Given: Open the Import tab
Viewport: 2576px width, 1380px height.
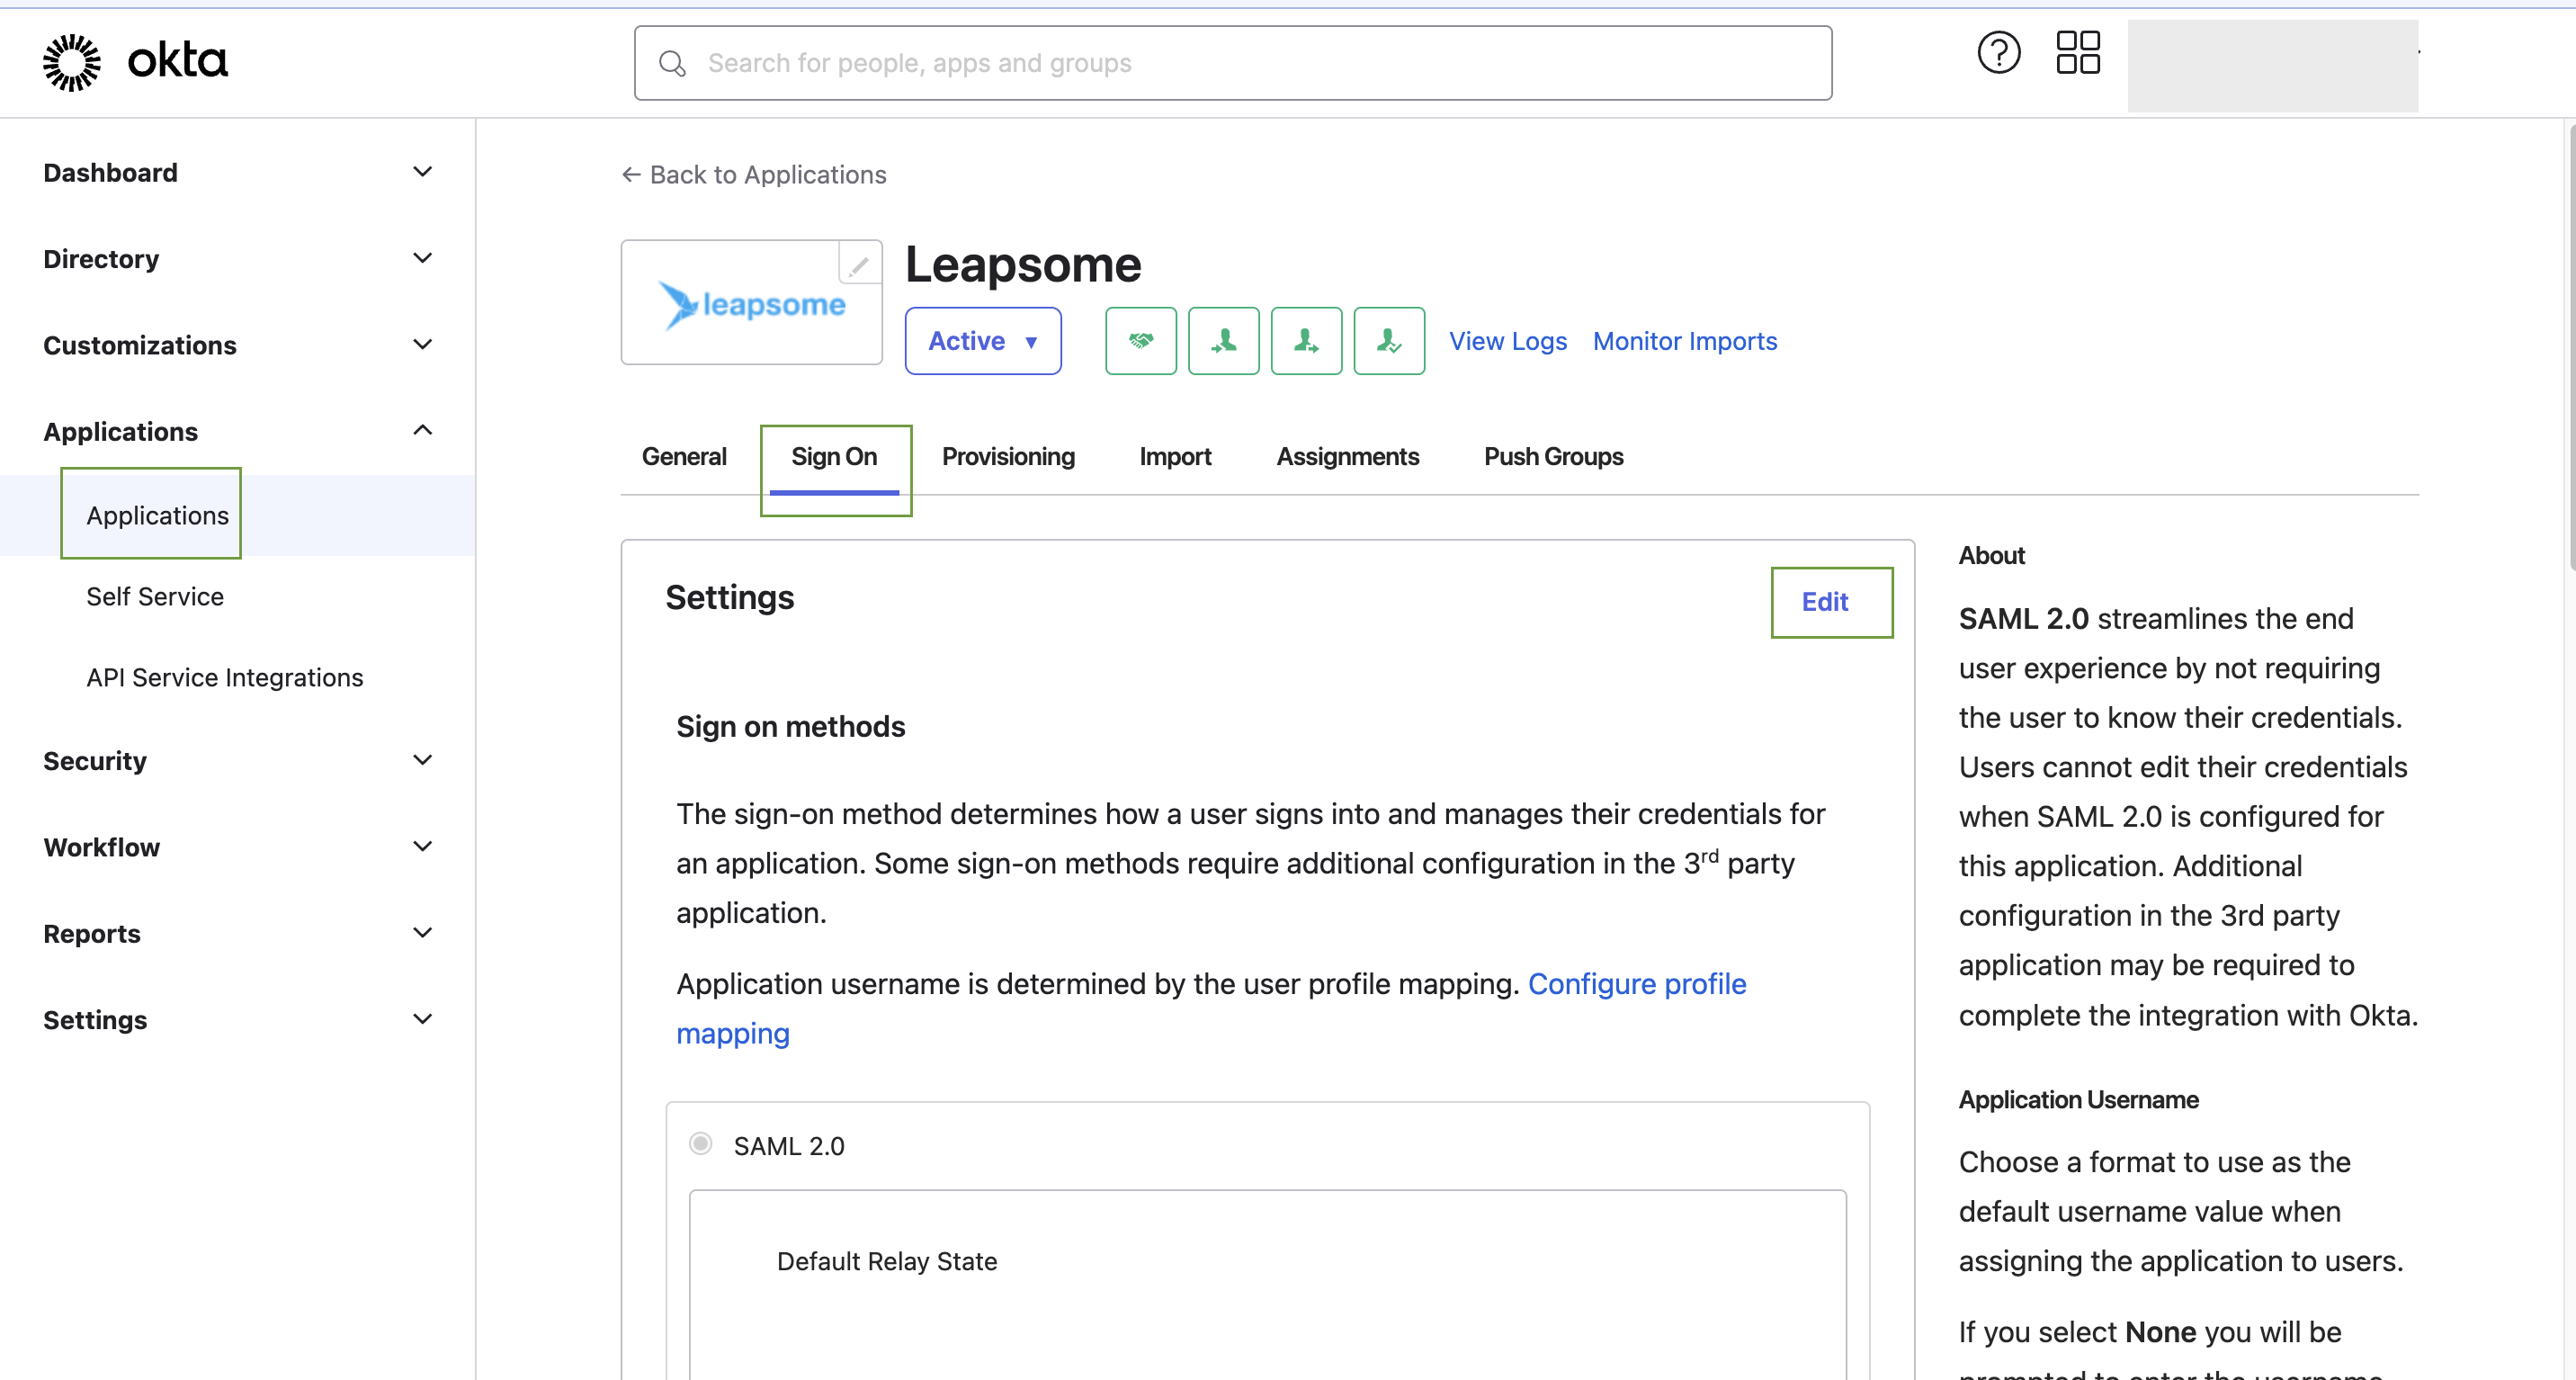Looking at the screenshot, I should (1175, 457).
